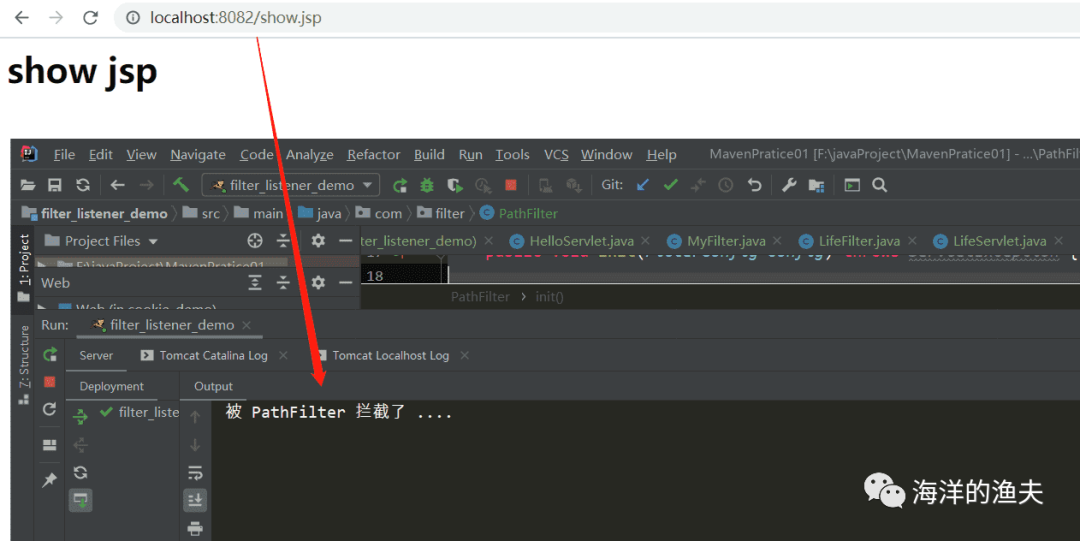Open the filter_listener_demo run configuration dropdown
Image resolution: width=1080 pixels, height=541 pixels.
click(x=290, y=185)
